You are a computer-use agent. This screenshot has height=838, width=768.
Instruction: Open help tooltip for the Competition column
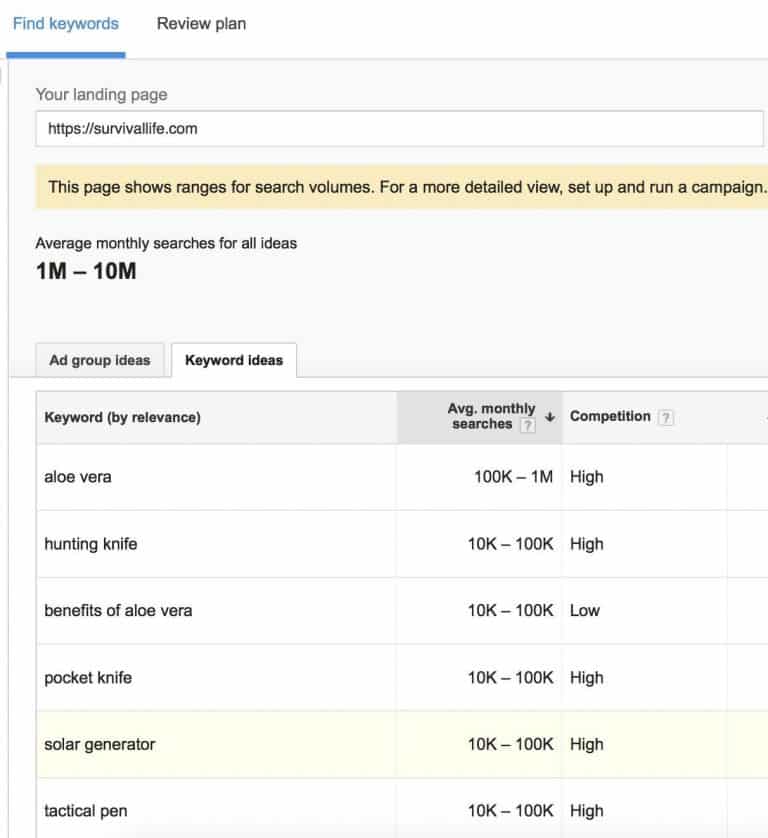pos(667,417)
